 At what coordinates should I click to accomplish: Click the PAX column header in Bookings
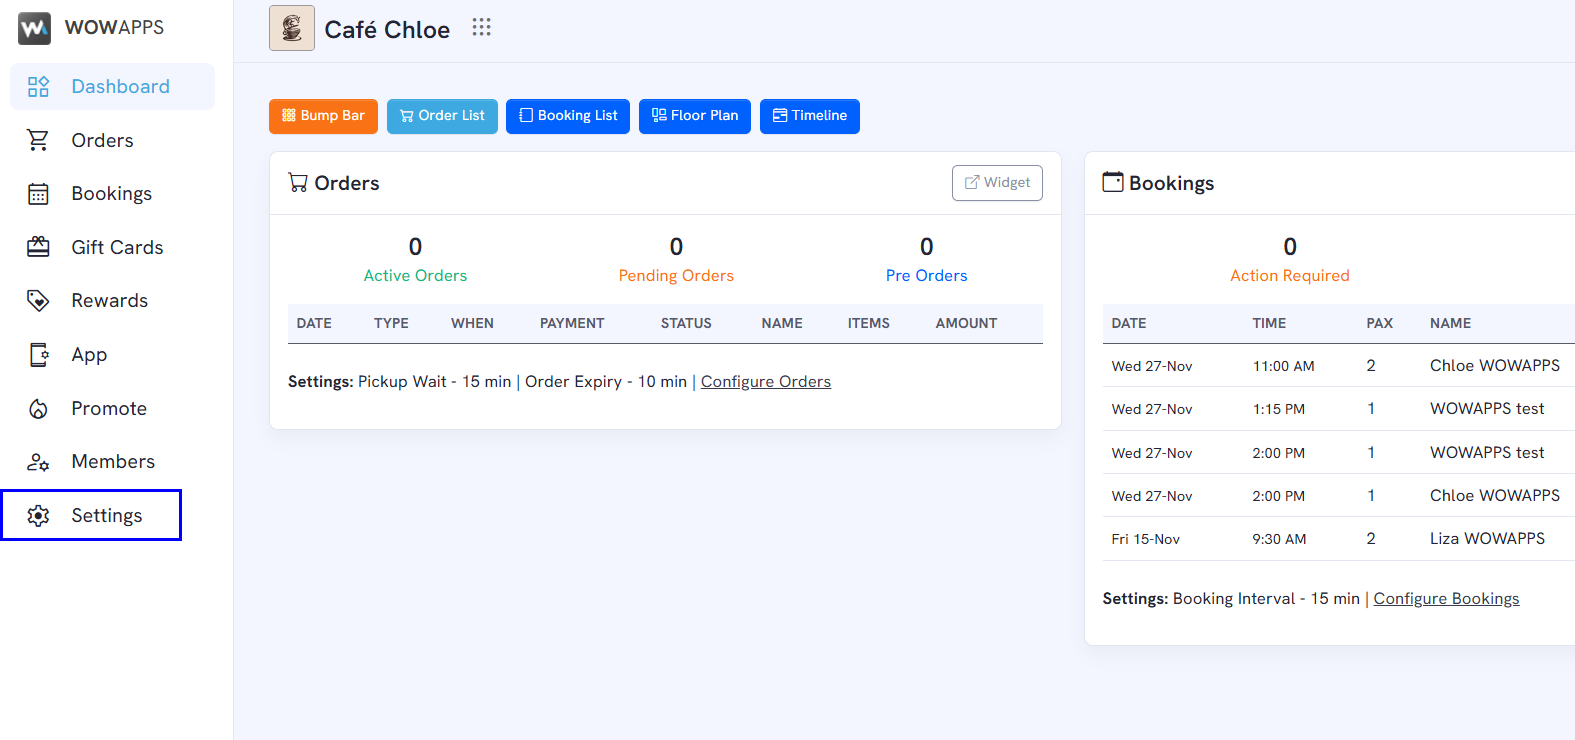(x=1380, y=324)
